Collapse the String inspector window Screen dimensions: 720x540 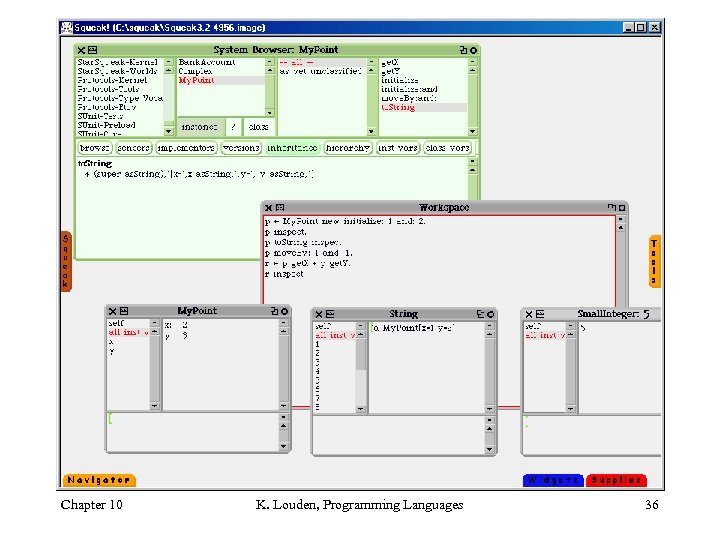[x=480, y=314]
